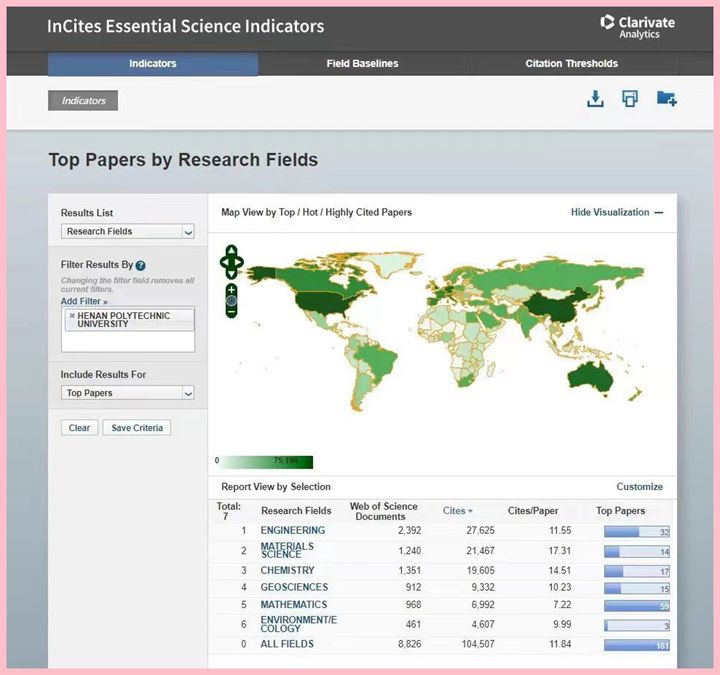Switch to the Field Baselines tab
The height and width of the screenshot is (675, 720).
click(362, 64)
